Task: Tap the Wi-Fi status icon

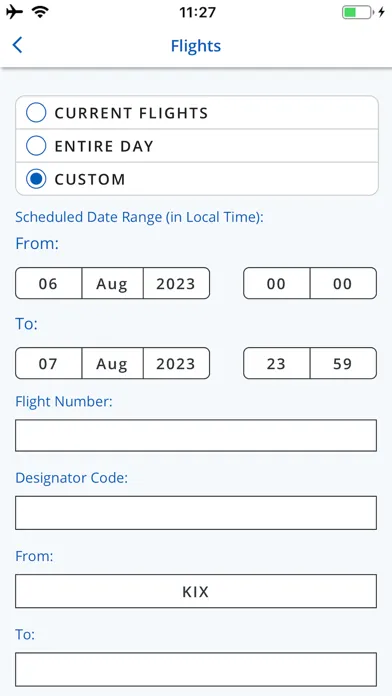Action: (40, 12)
